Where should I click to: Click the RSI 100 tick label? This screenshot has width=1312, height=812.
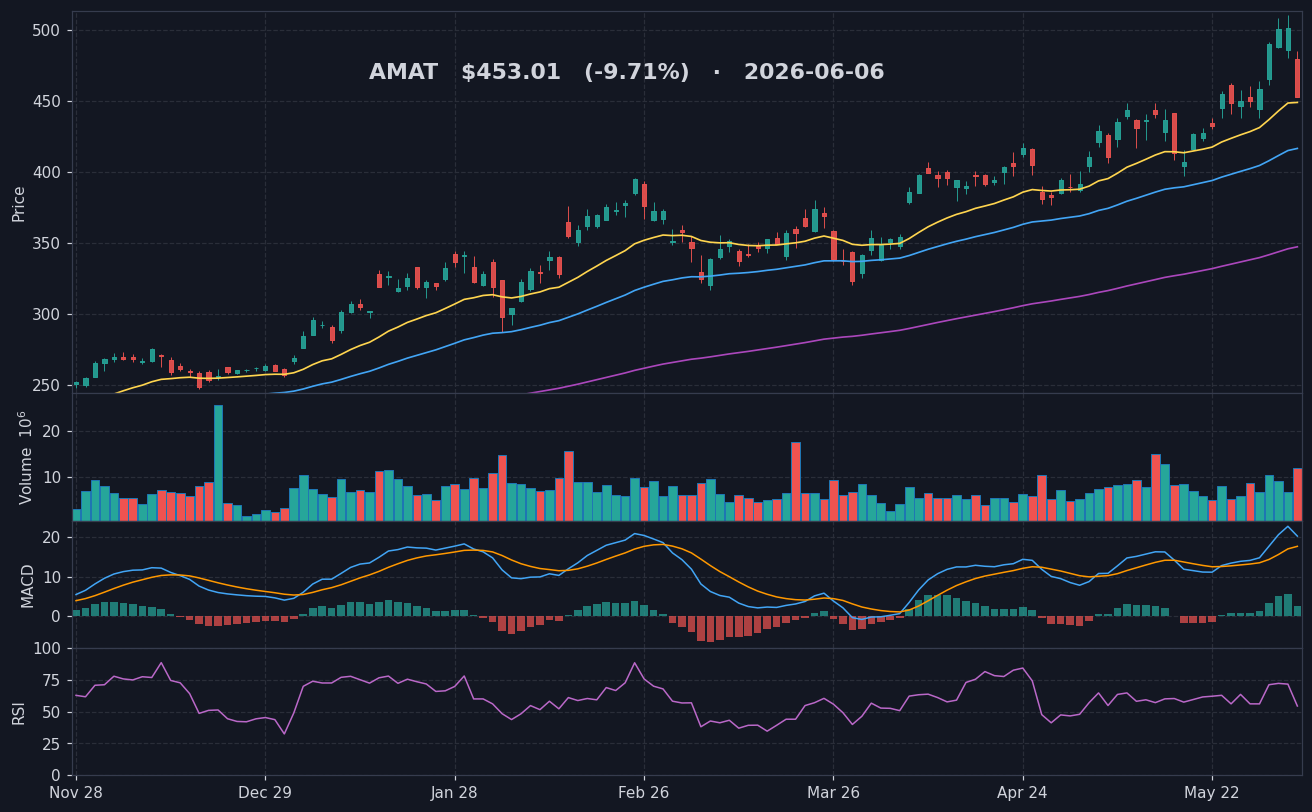[x=47, y=649]
